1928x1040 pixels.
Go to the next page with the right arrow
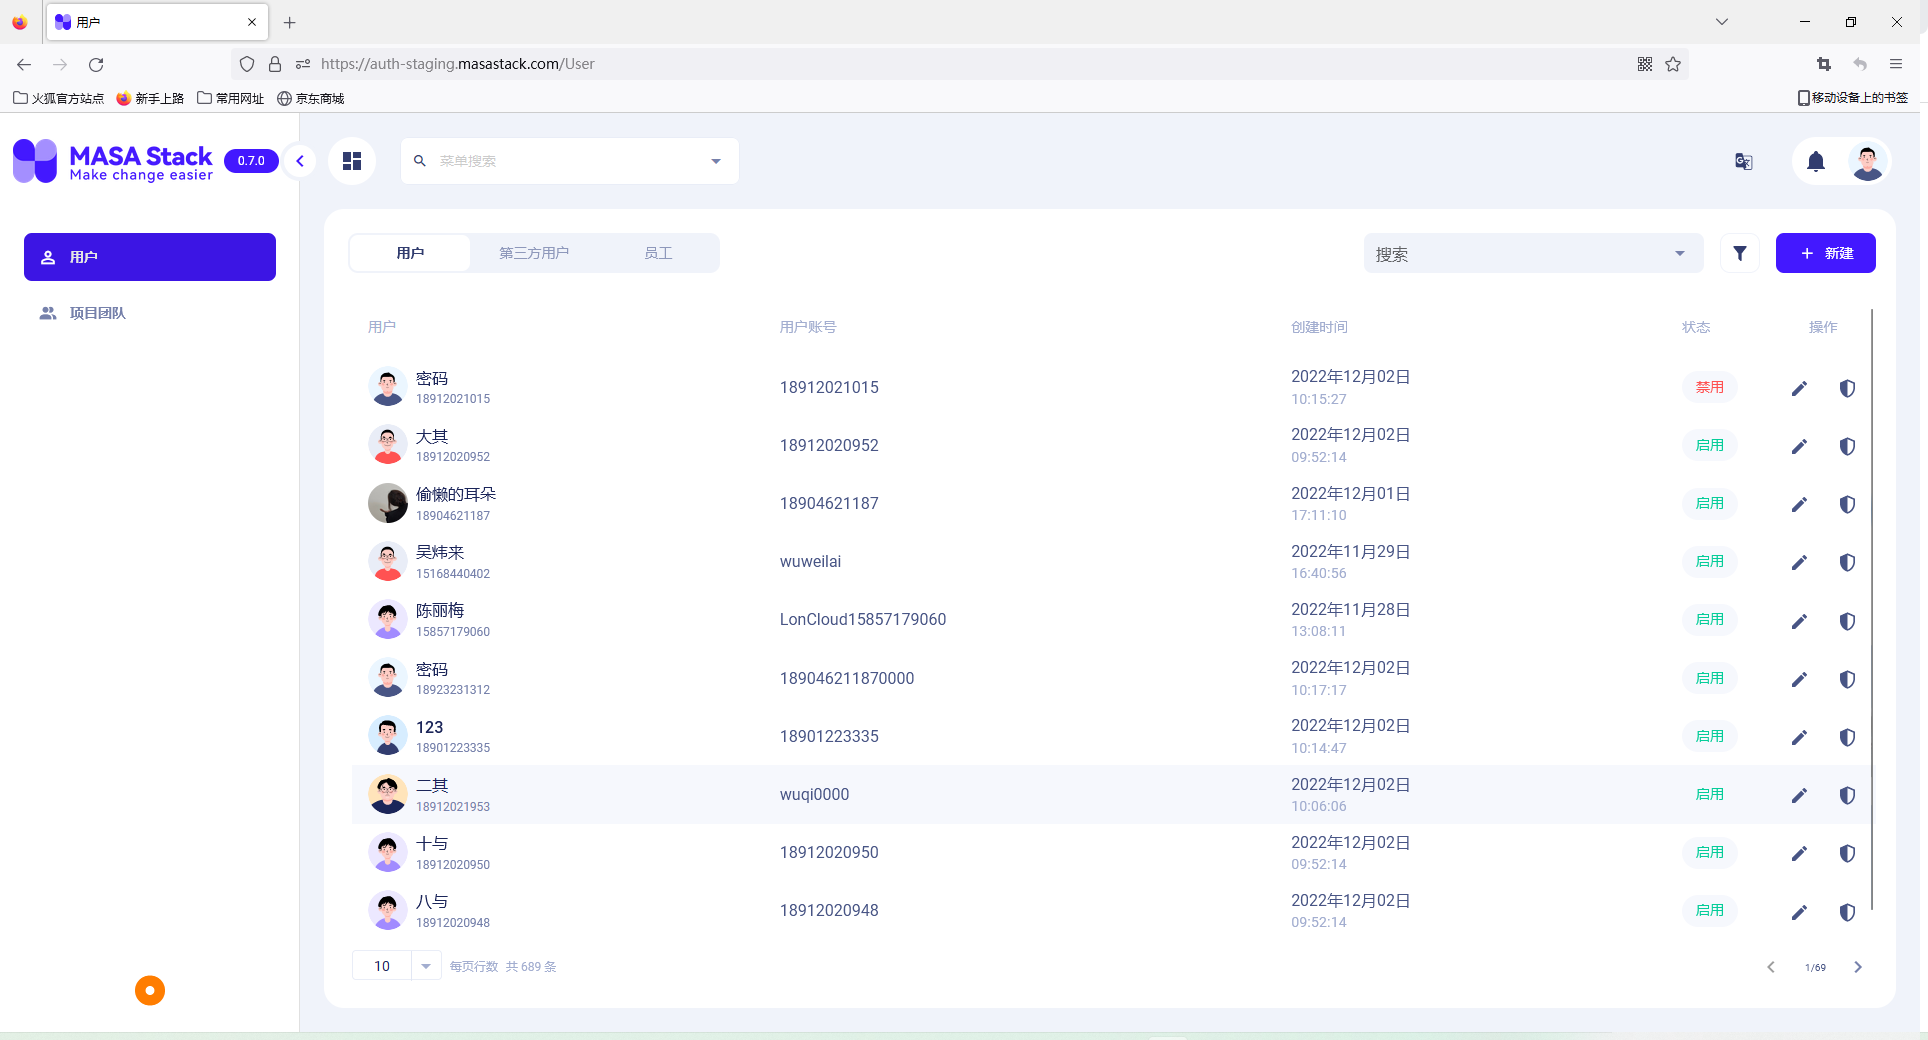click(1858, 967)
